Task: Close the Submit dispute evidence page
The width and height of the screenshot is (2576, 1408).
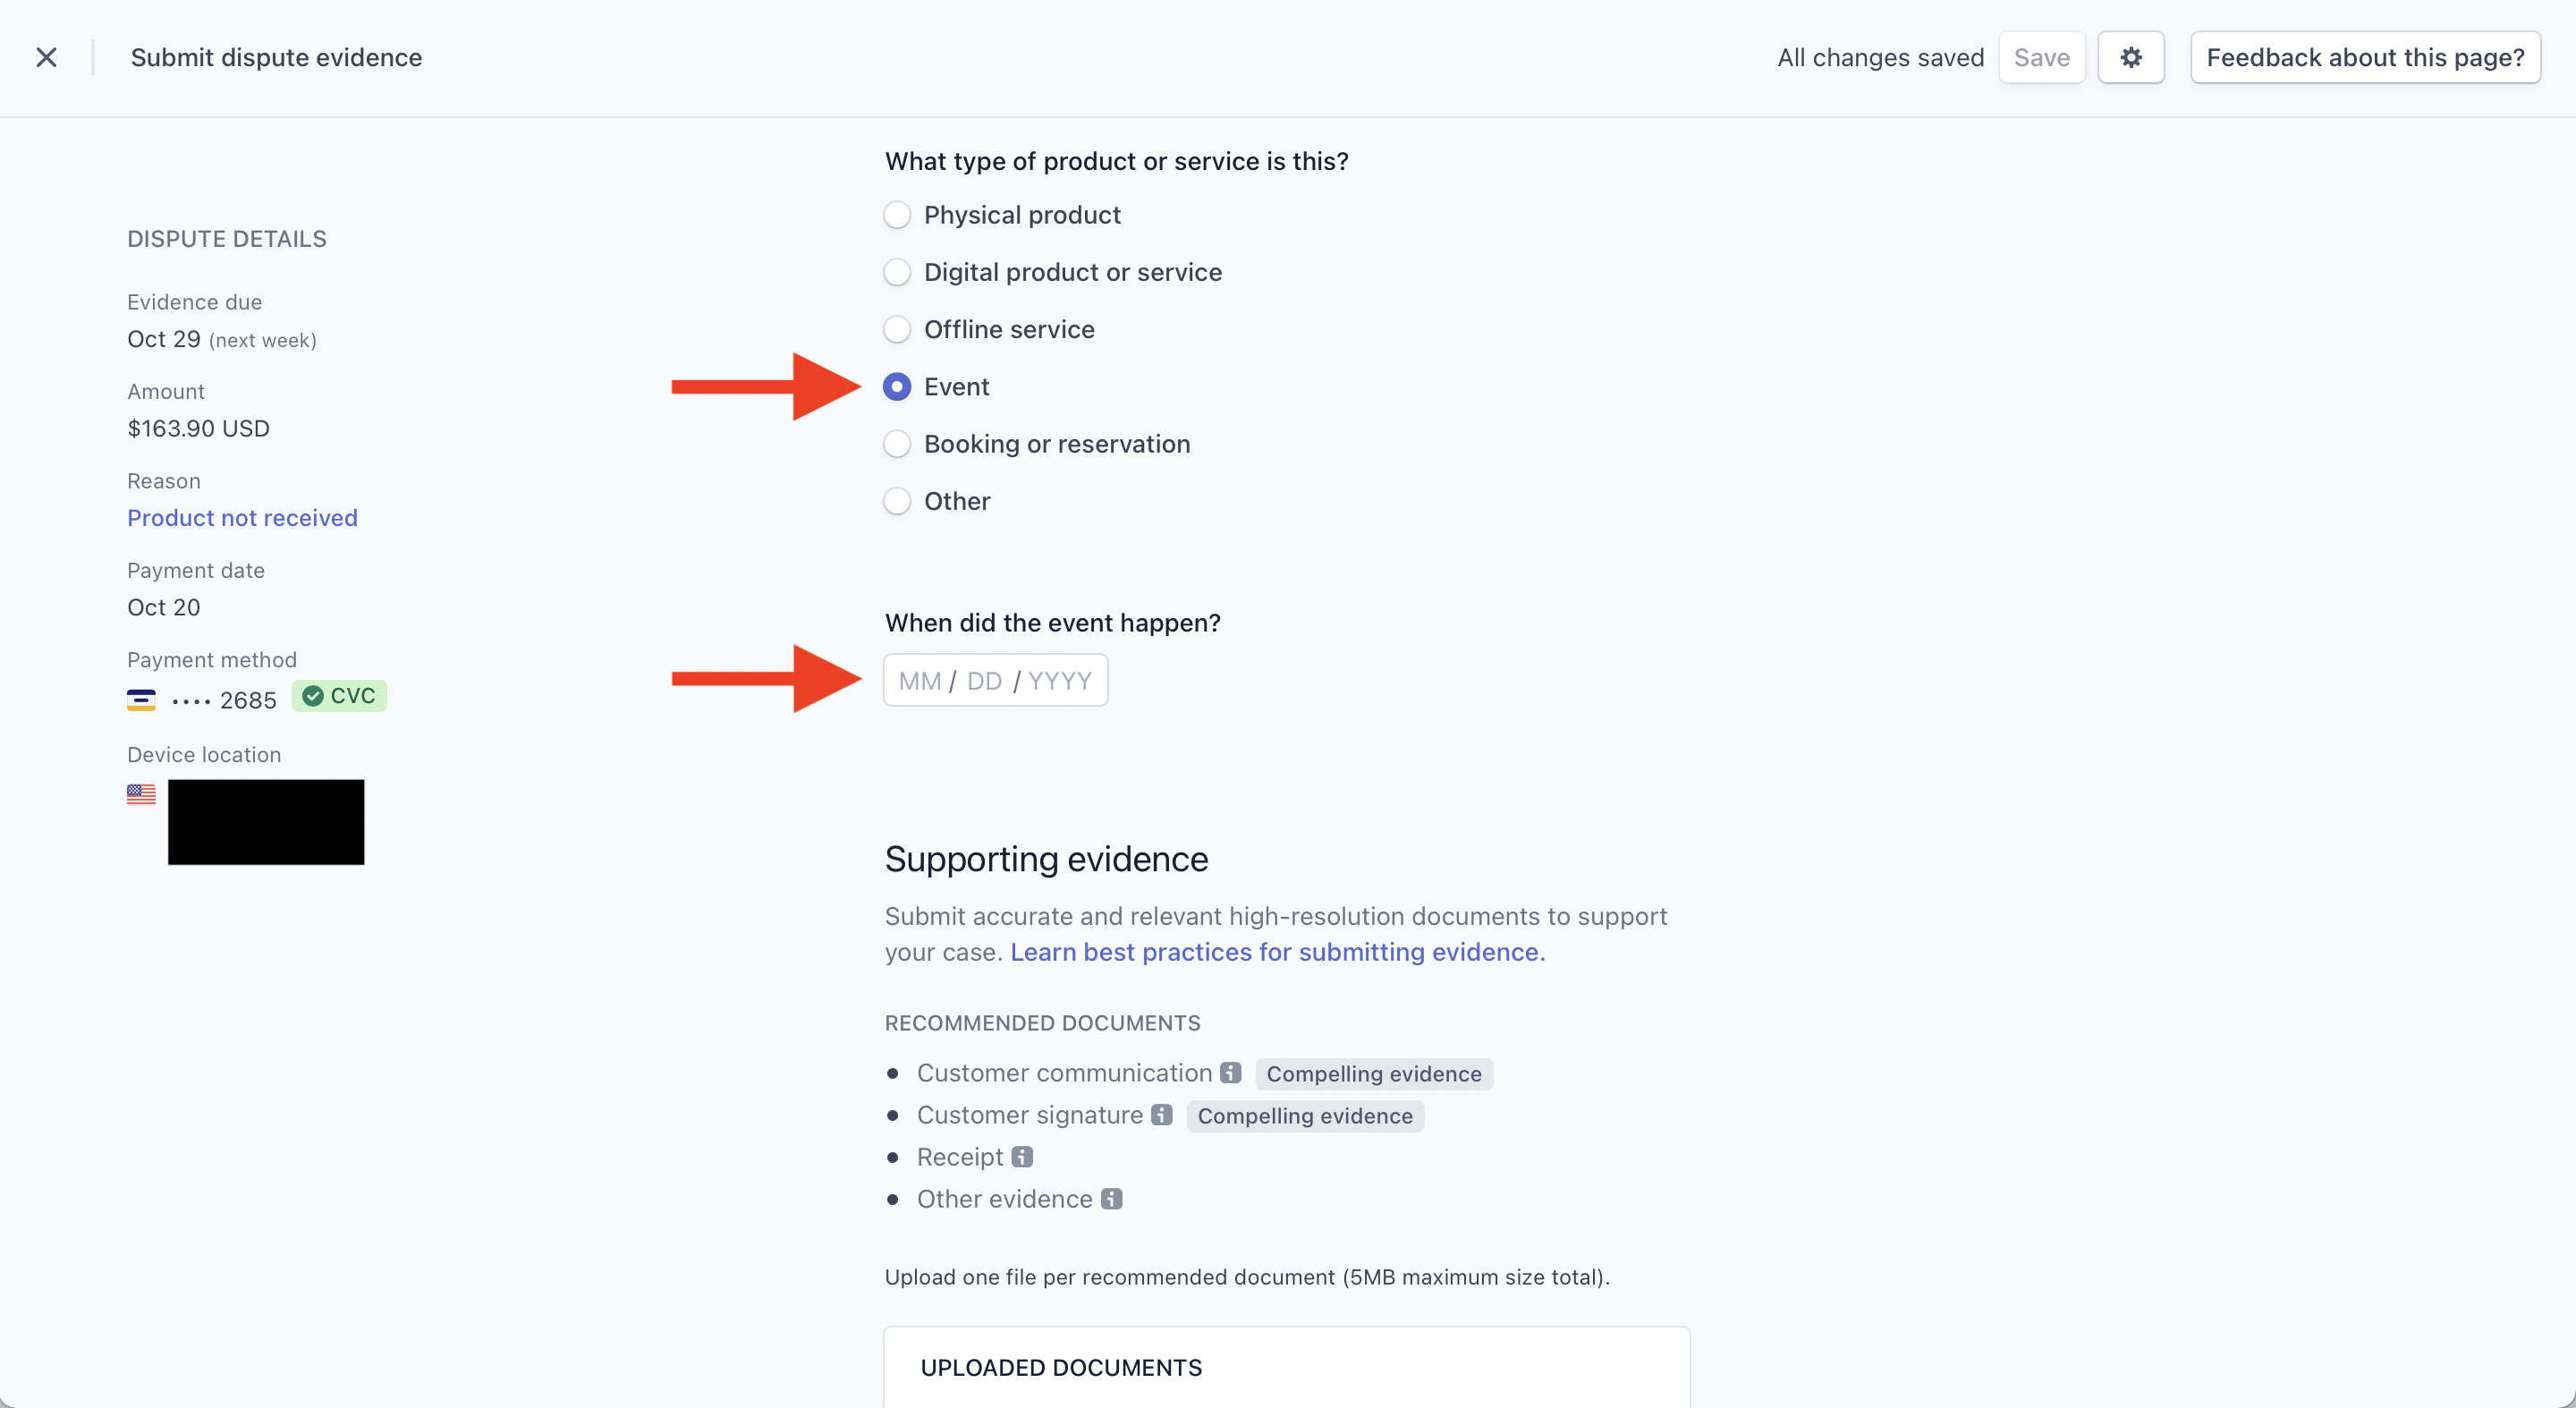Action: pos(47,57)
